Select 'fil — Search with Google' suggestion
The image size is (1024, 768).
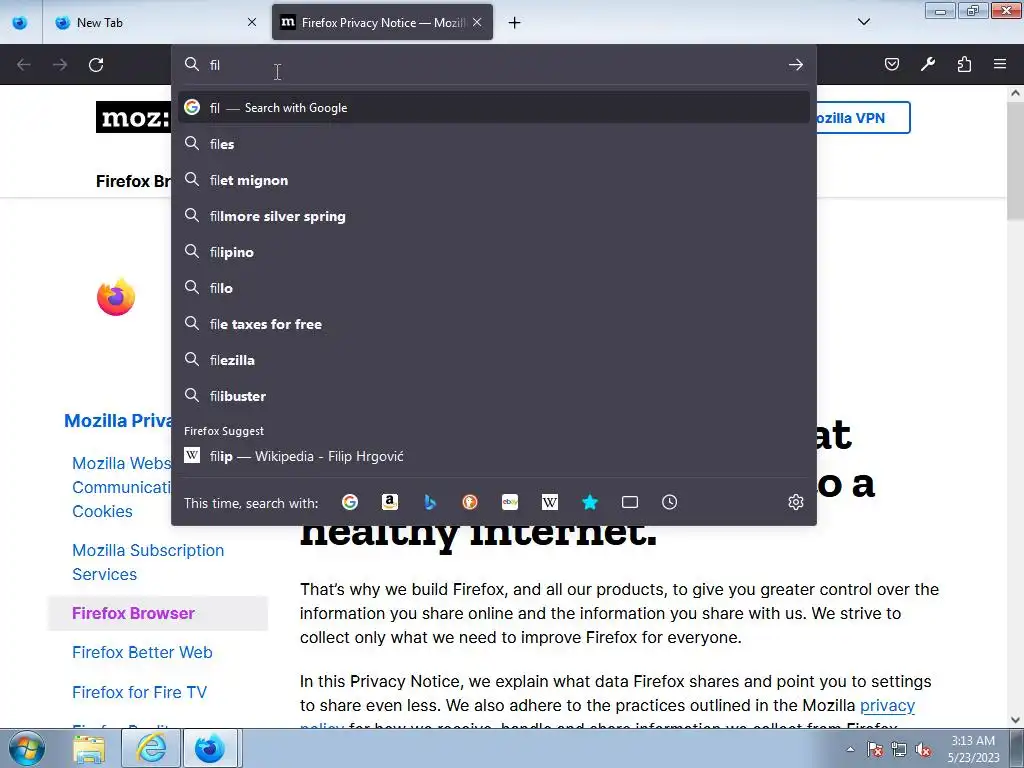494,108
